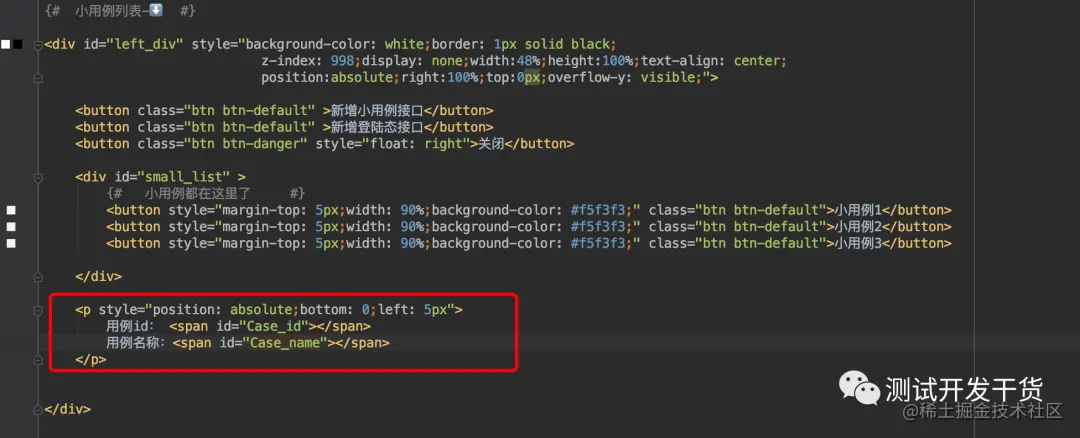1080x438 pixels.
Task: Click #f5f3f3 color value on the 小用例2 line
Action: pyautogui.click(x=599, y=227)
